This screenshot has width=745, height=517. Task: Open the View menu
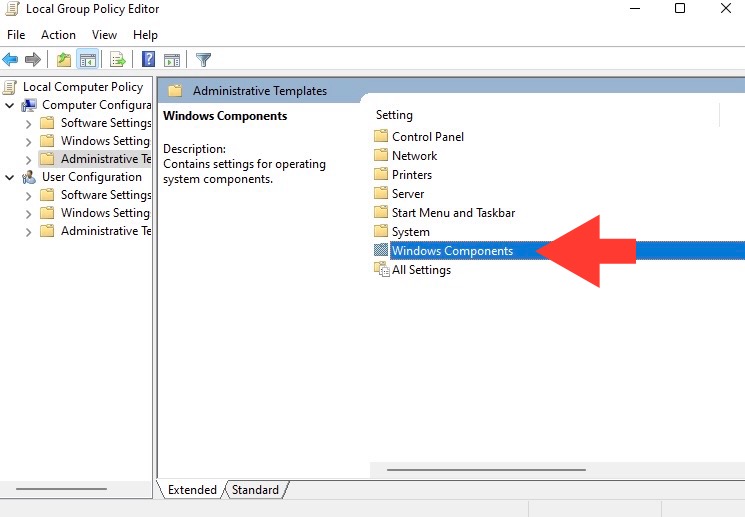(x=104, y=35)
